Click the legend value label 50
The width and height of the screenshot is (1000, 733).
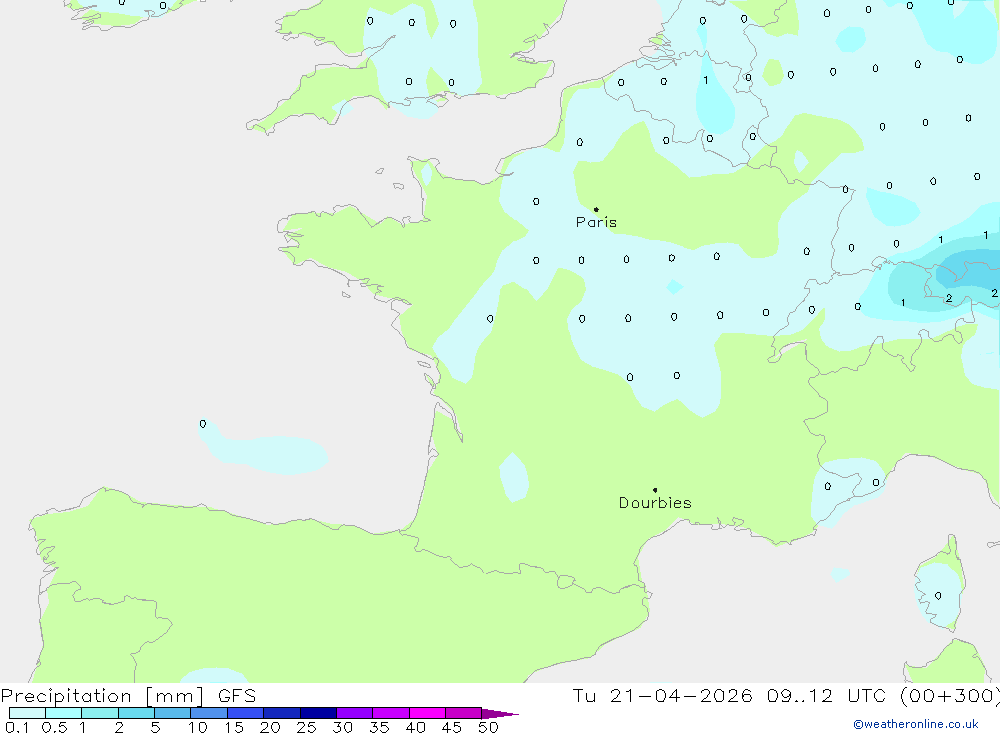pyautogui.click(x=488, y=727)
